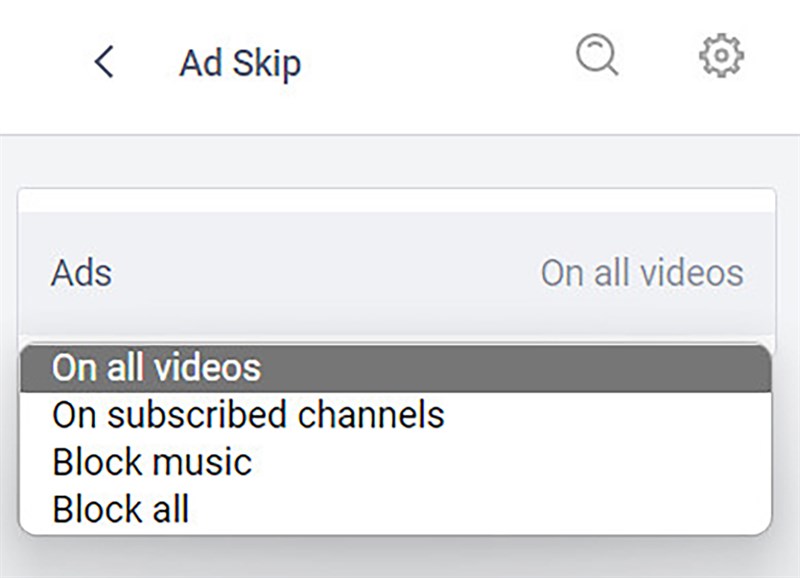Click the Ads settings row
800x578 pixels.
coord(400,273)
